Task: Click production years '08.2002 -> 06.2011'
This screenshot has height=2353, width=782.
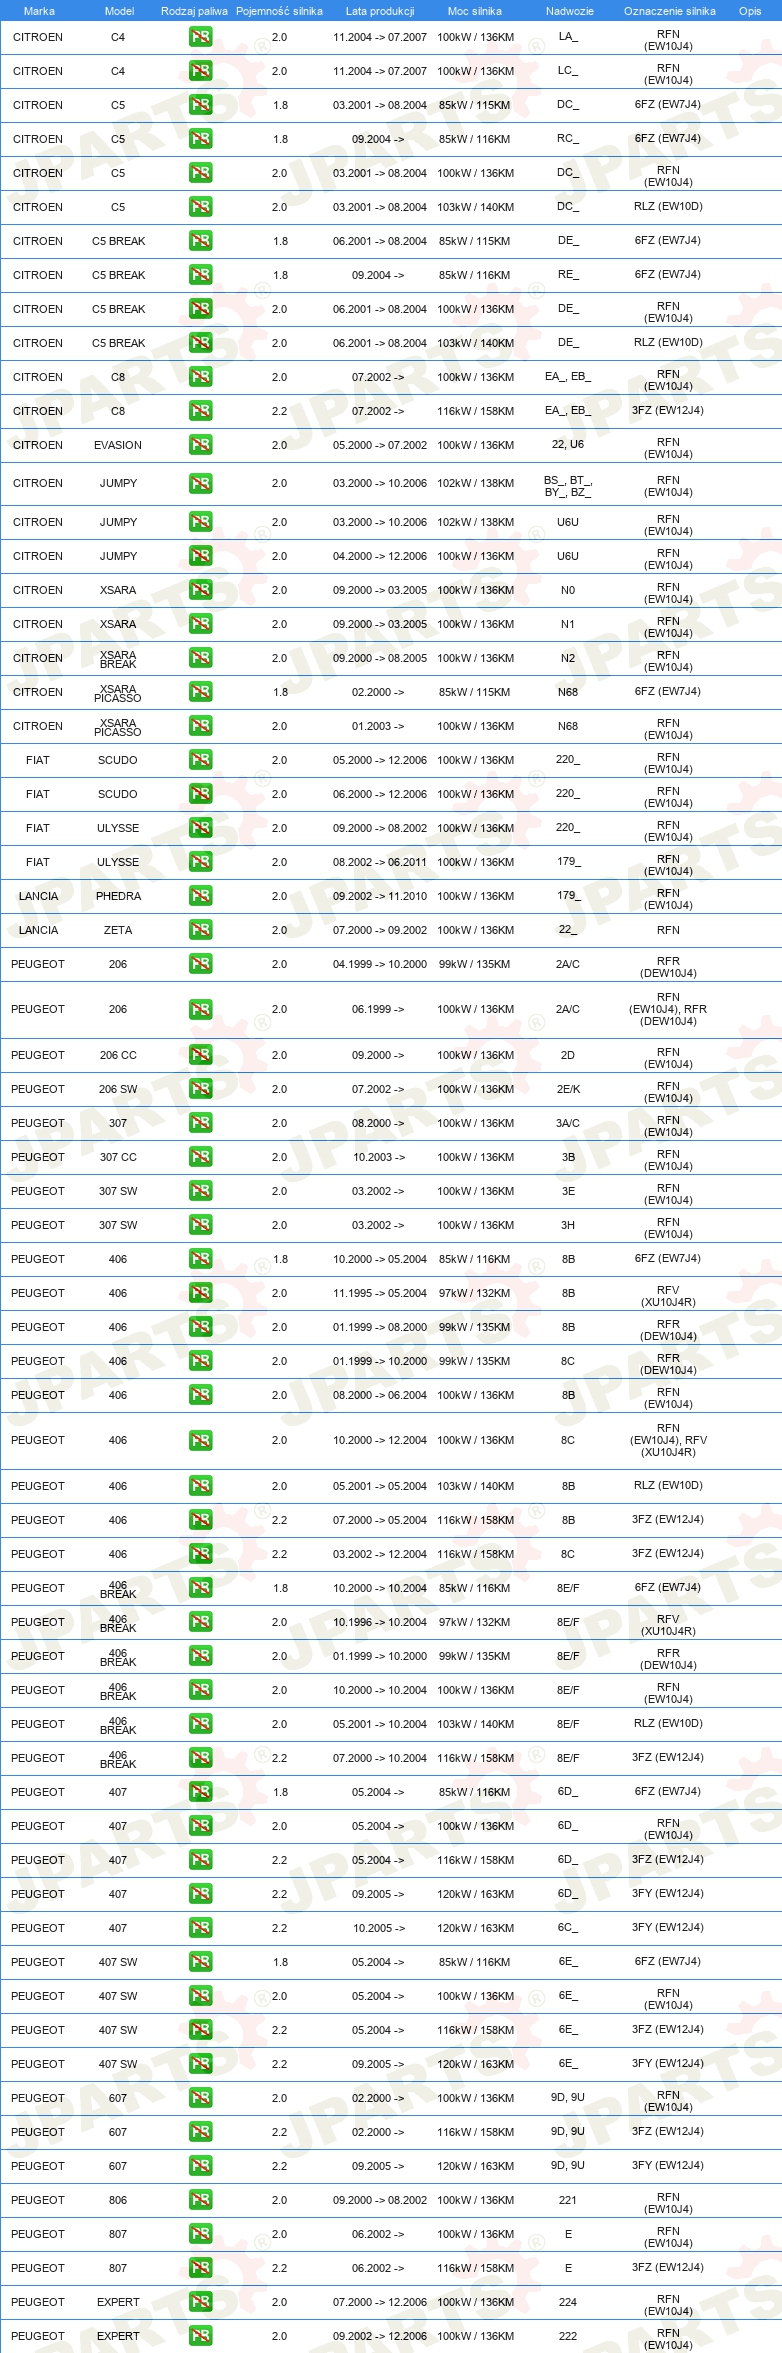Action: coord(380,862)
